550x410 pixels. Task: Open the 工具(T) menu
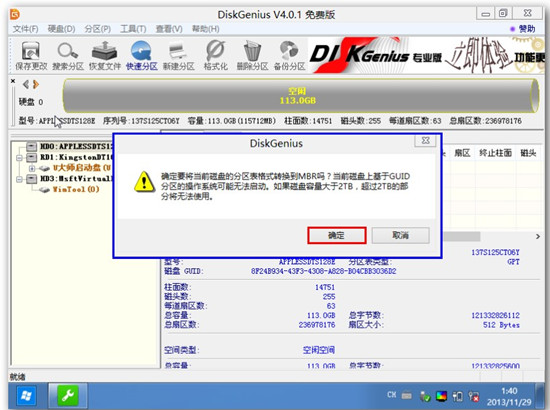133,29
